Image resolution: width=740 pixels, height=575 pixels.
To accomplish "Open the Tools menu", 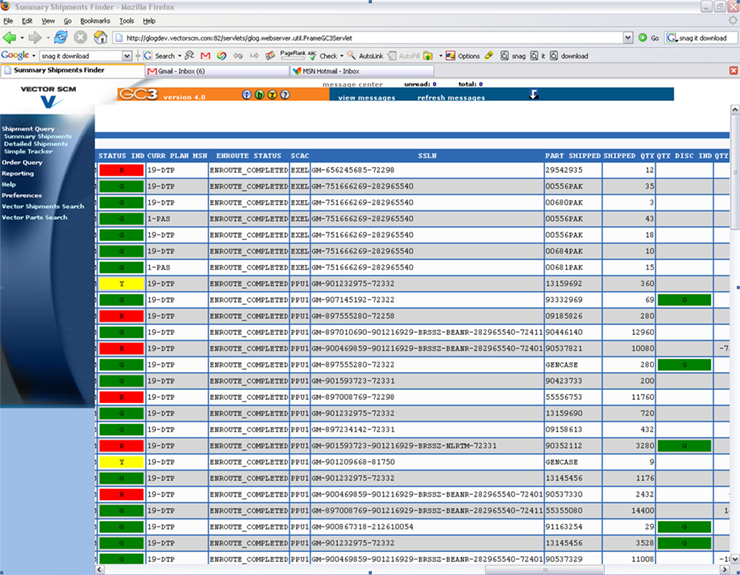I will click(126, 21).
